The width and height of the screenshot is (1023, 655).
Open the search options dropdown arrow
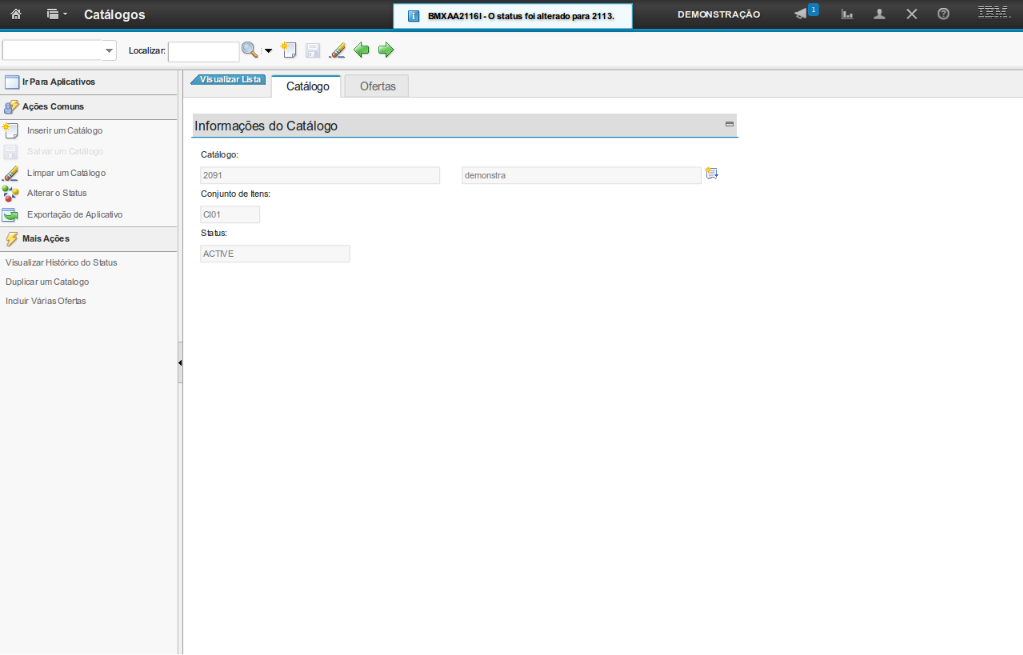tap(268, 51)
